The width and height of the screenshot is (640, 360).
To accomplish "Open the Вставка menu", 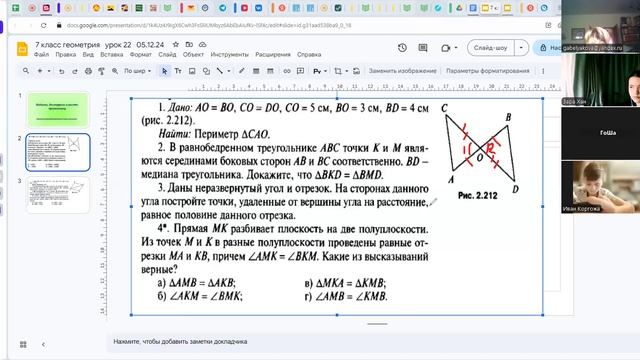I will (111, 54).
